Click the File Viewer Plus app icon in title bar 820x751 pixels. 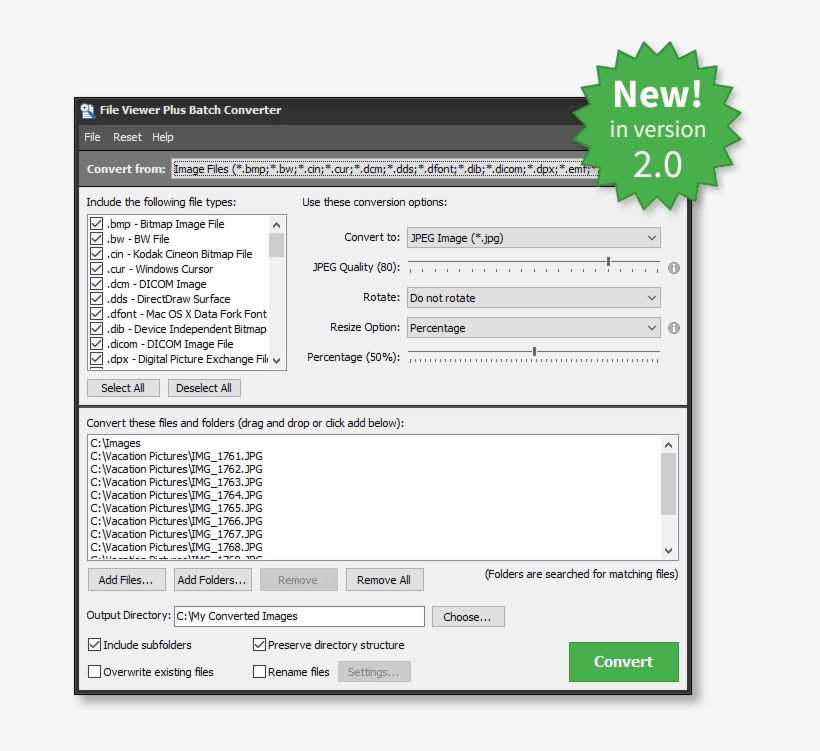pos(87,110)
